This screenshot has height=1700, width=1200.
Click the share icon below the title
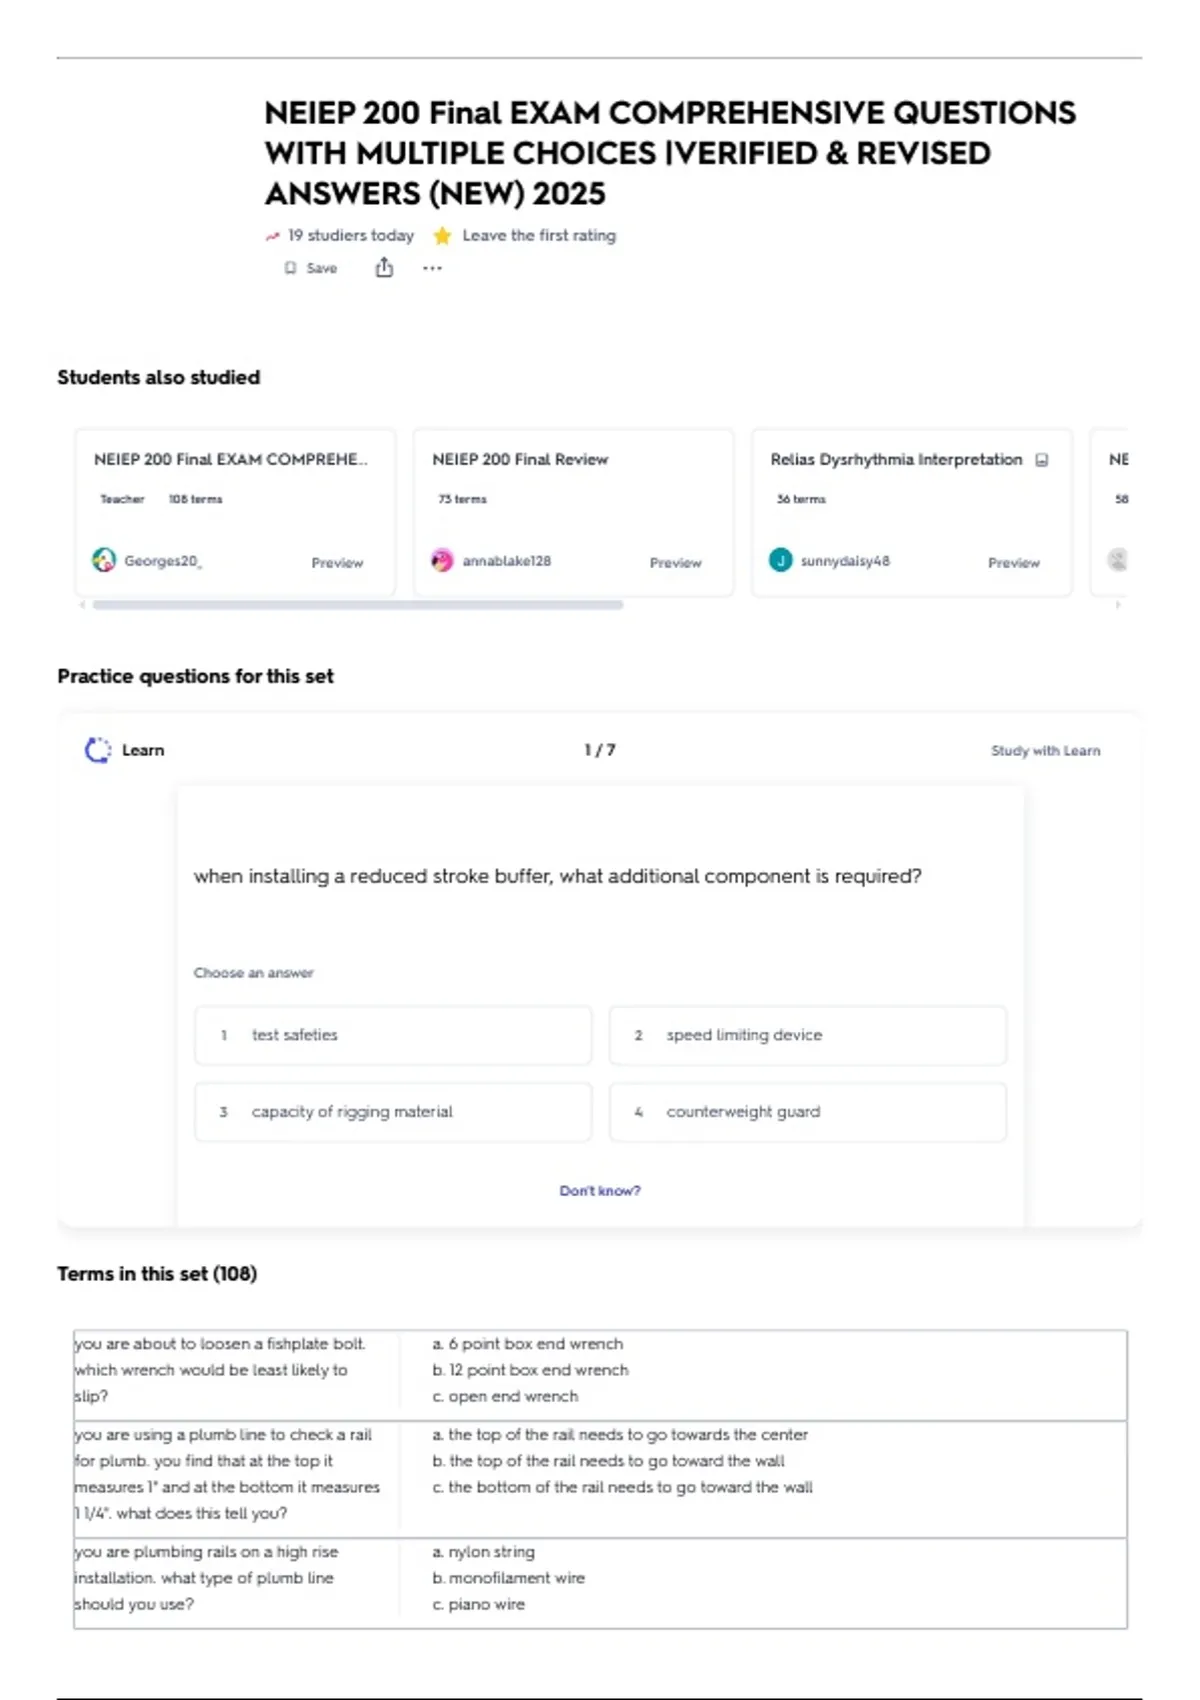pyautogui.click(x=384, y=267)
